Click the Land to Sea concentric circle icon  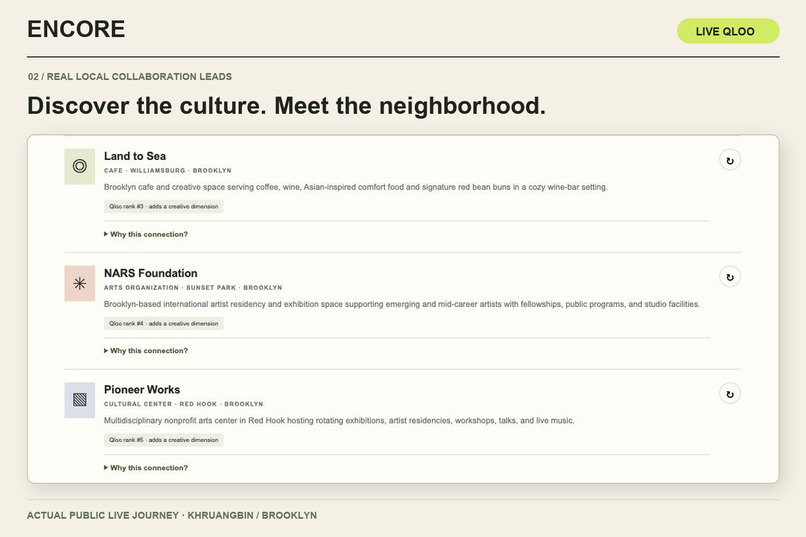(80, 166)
